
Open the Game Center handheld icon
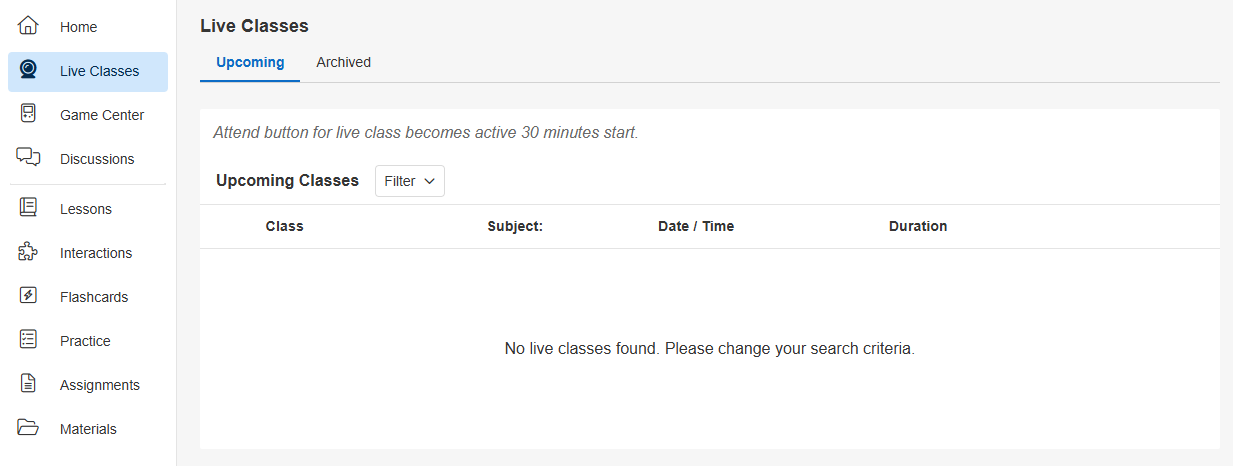pos(28,114)
